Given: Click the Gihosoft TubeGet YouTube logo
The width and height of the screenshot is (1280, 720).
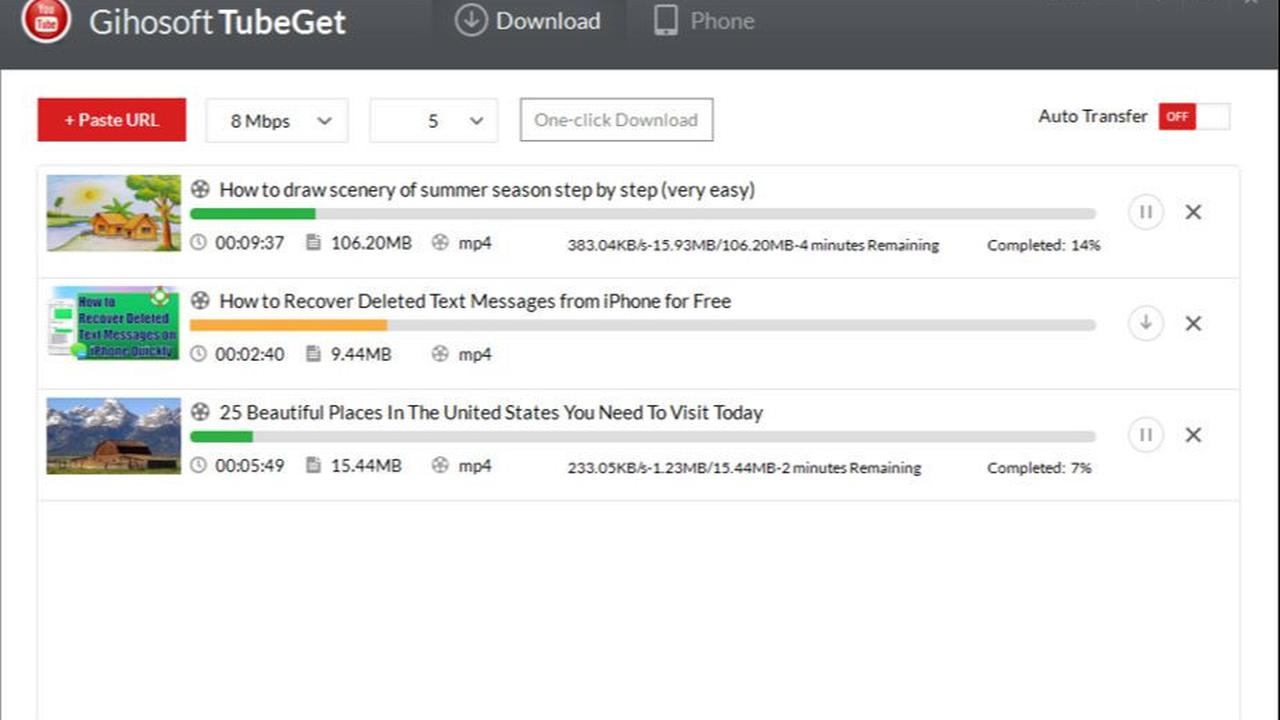Looking at the screenshot, I should 46,20.
